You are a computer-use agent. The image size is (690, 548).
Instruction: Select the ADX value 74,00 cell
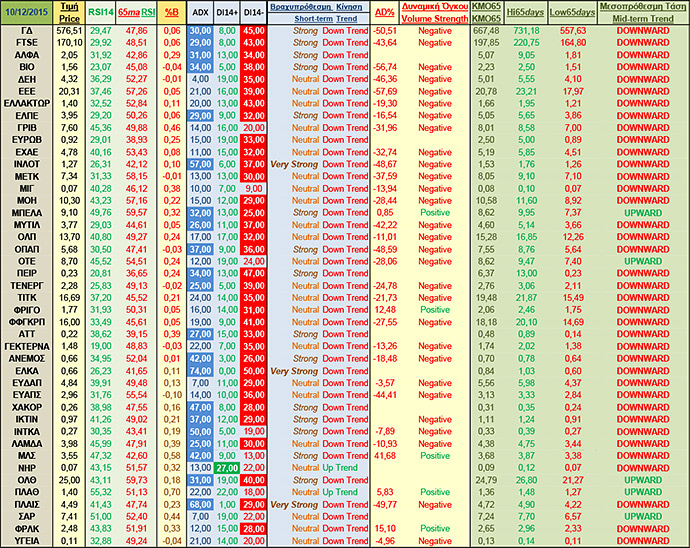(x=200, y=370)
